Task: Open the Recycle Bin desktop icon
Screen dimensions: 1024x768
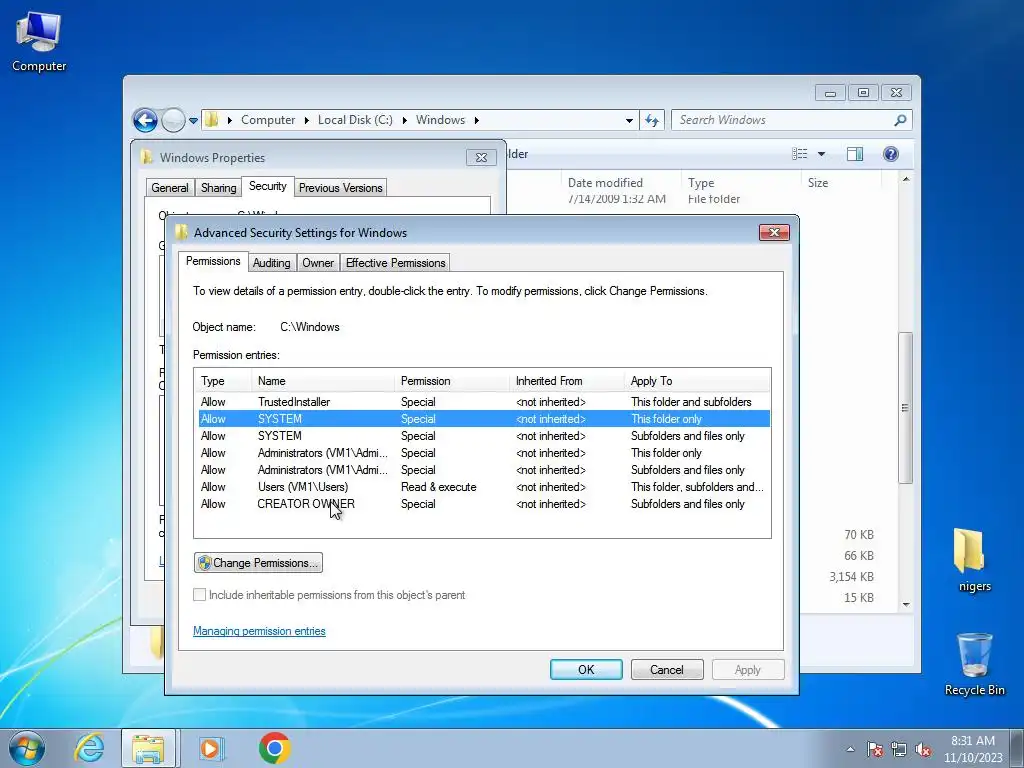Action: 974,664
